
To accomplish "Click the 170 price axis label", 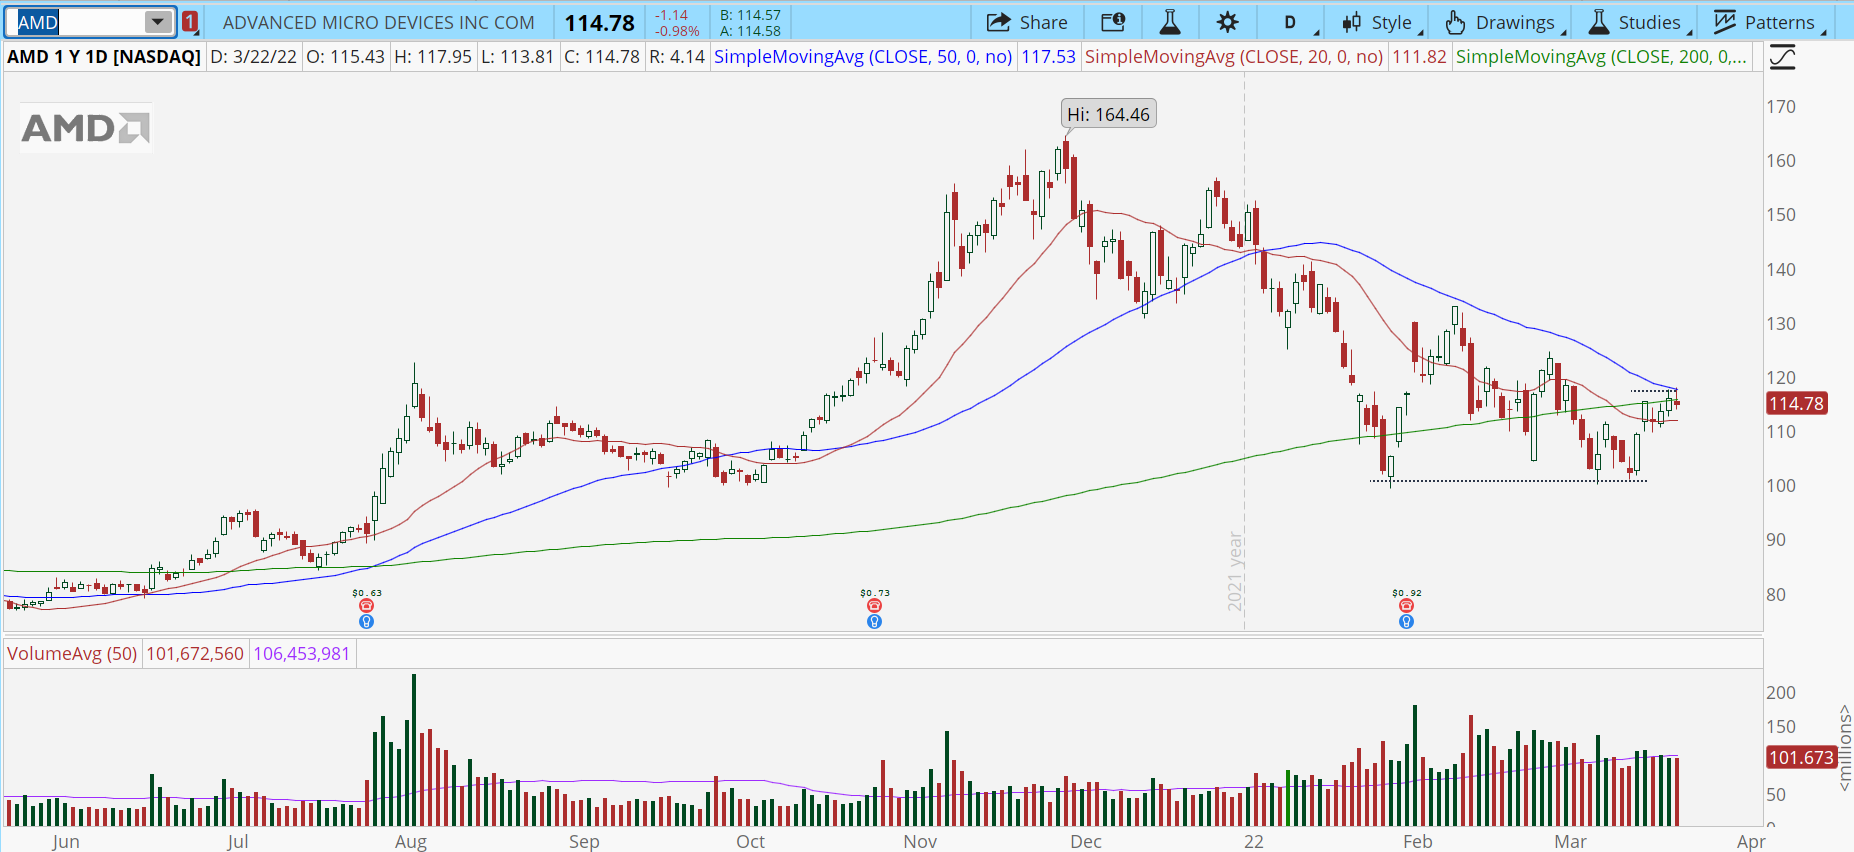I will [x=1781, y=107].
